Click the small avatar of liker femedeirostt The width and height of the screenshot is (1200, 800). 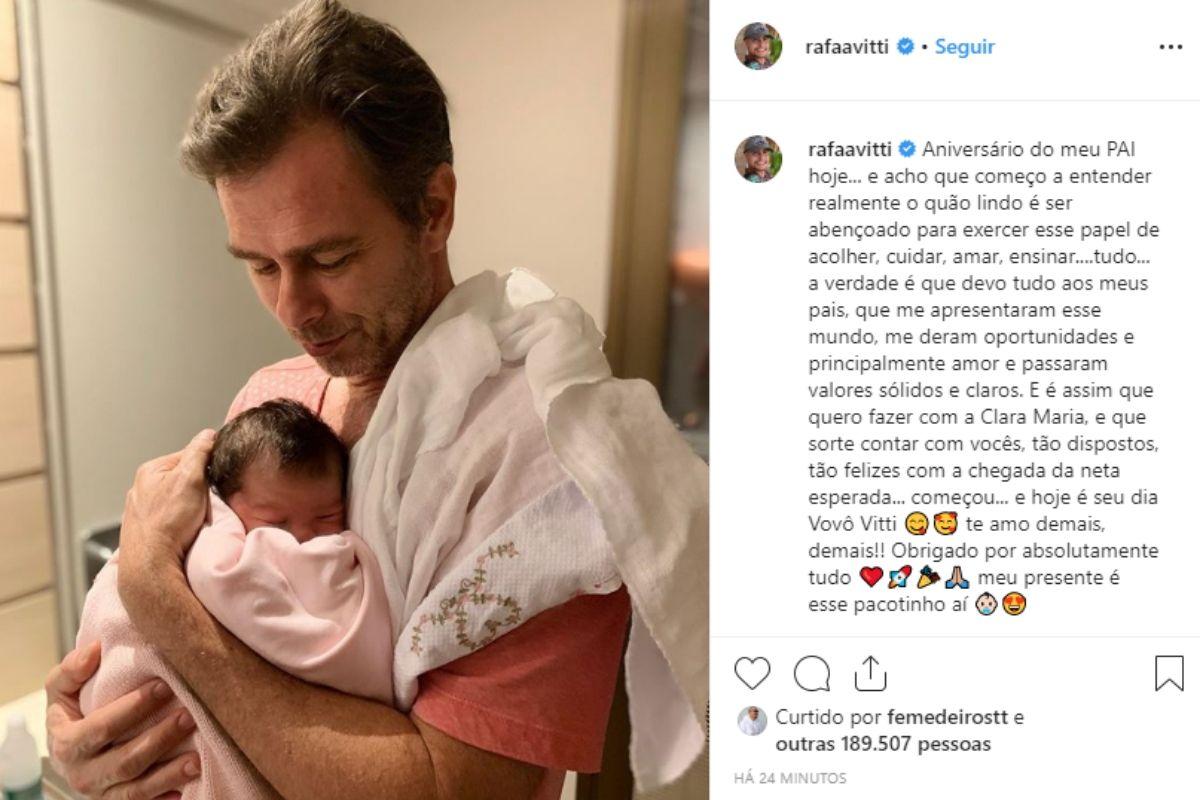(752, 721)
